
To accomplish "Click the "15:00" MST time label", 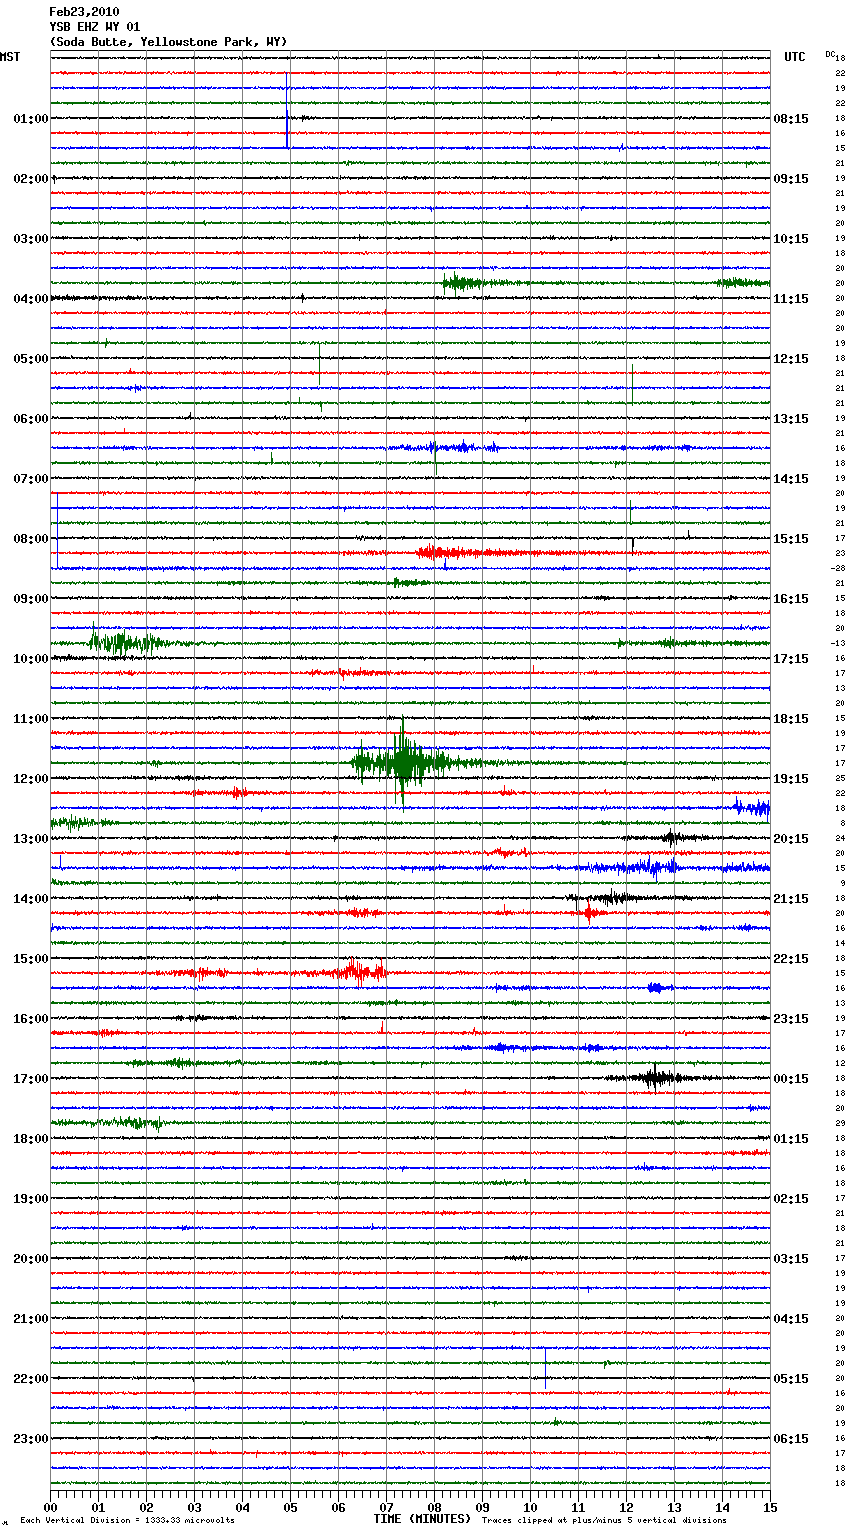I will pyautogui.click(x=31, y=959).
